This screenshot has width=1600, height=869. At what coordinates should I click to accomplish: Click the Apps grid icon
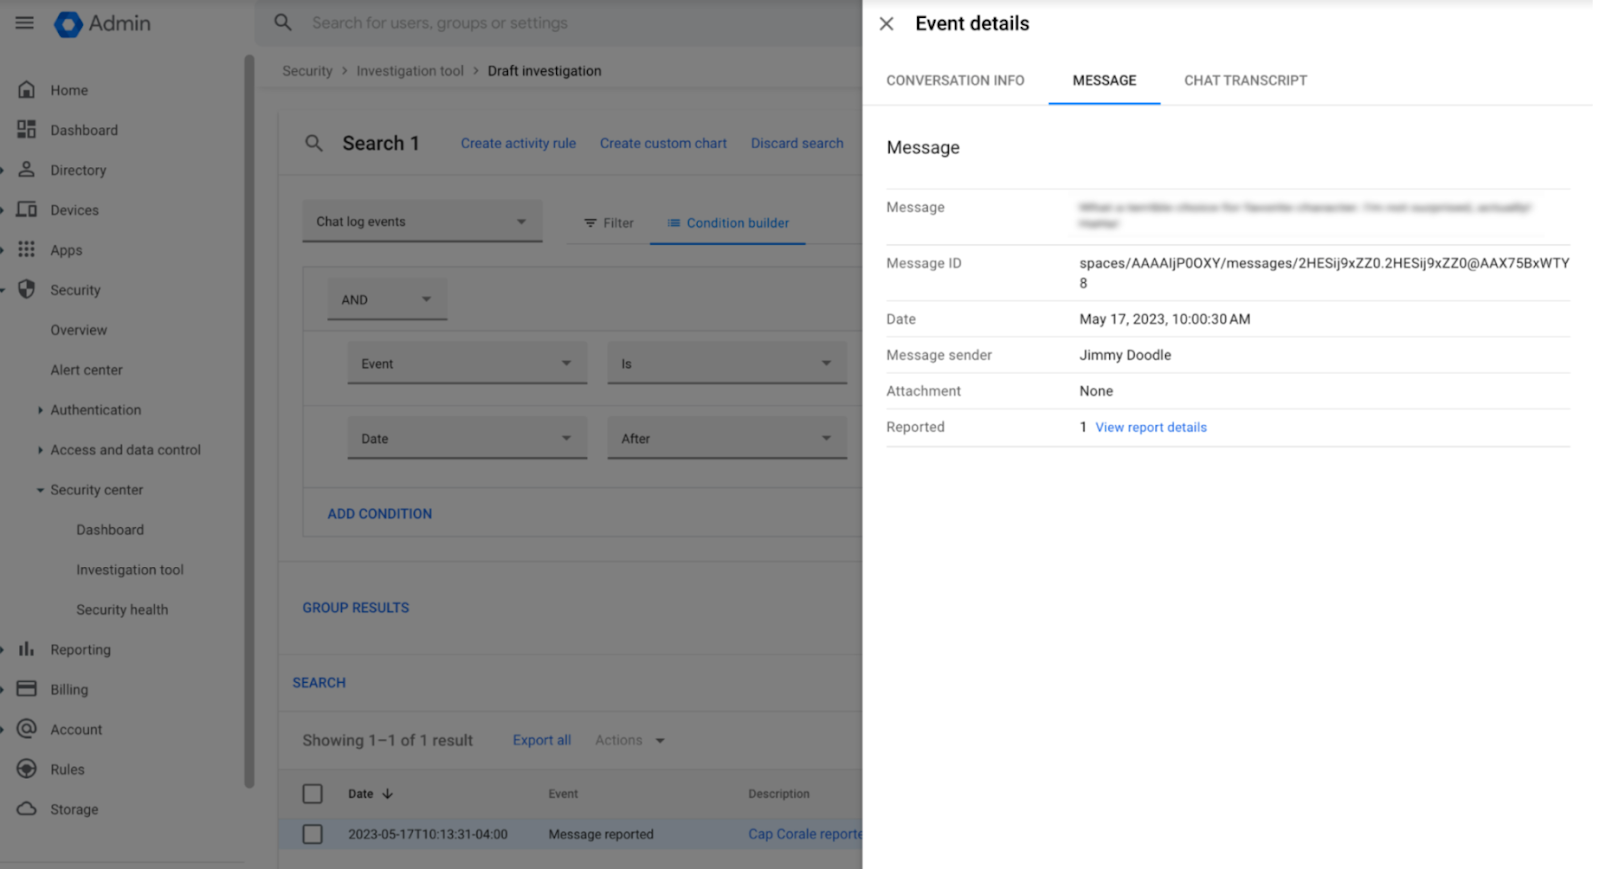[27, 250]
